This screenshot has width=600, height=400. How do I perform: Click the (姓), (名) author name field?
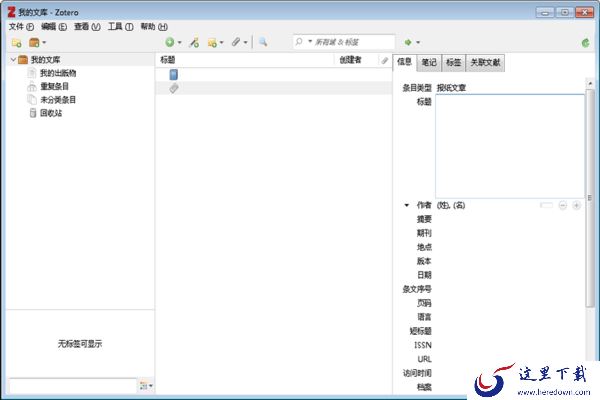click(x=451, y=206)
